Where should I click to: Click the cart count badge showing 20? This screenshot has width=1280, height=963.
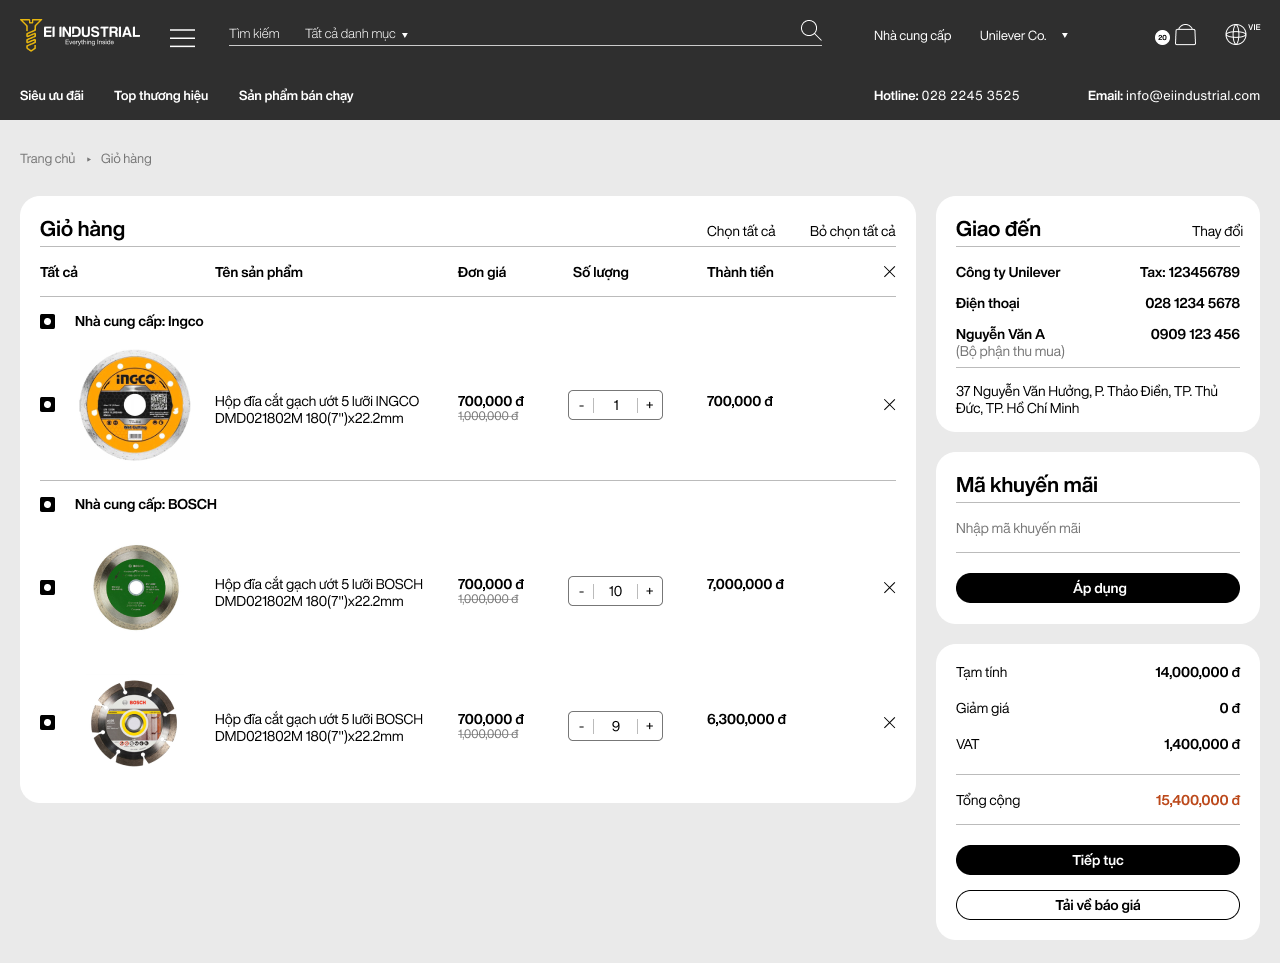tap(1162, 37)
